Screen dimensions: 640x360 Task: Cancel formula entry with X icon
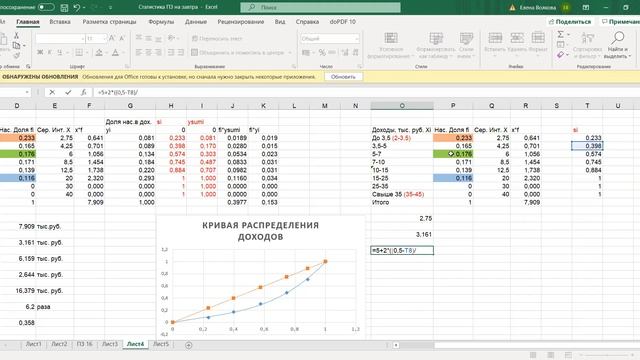[x=52, y=92]
